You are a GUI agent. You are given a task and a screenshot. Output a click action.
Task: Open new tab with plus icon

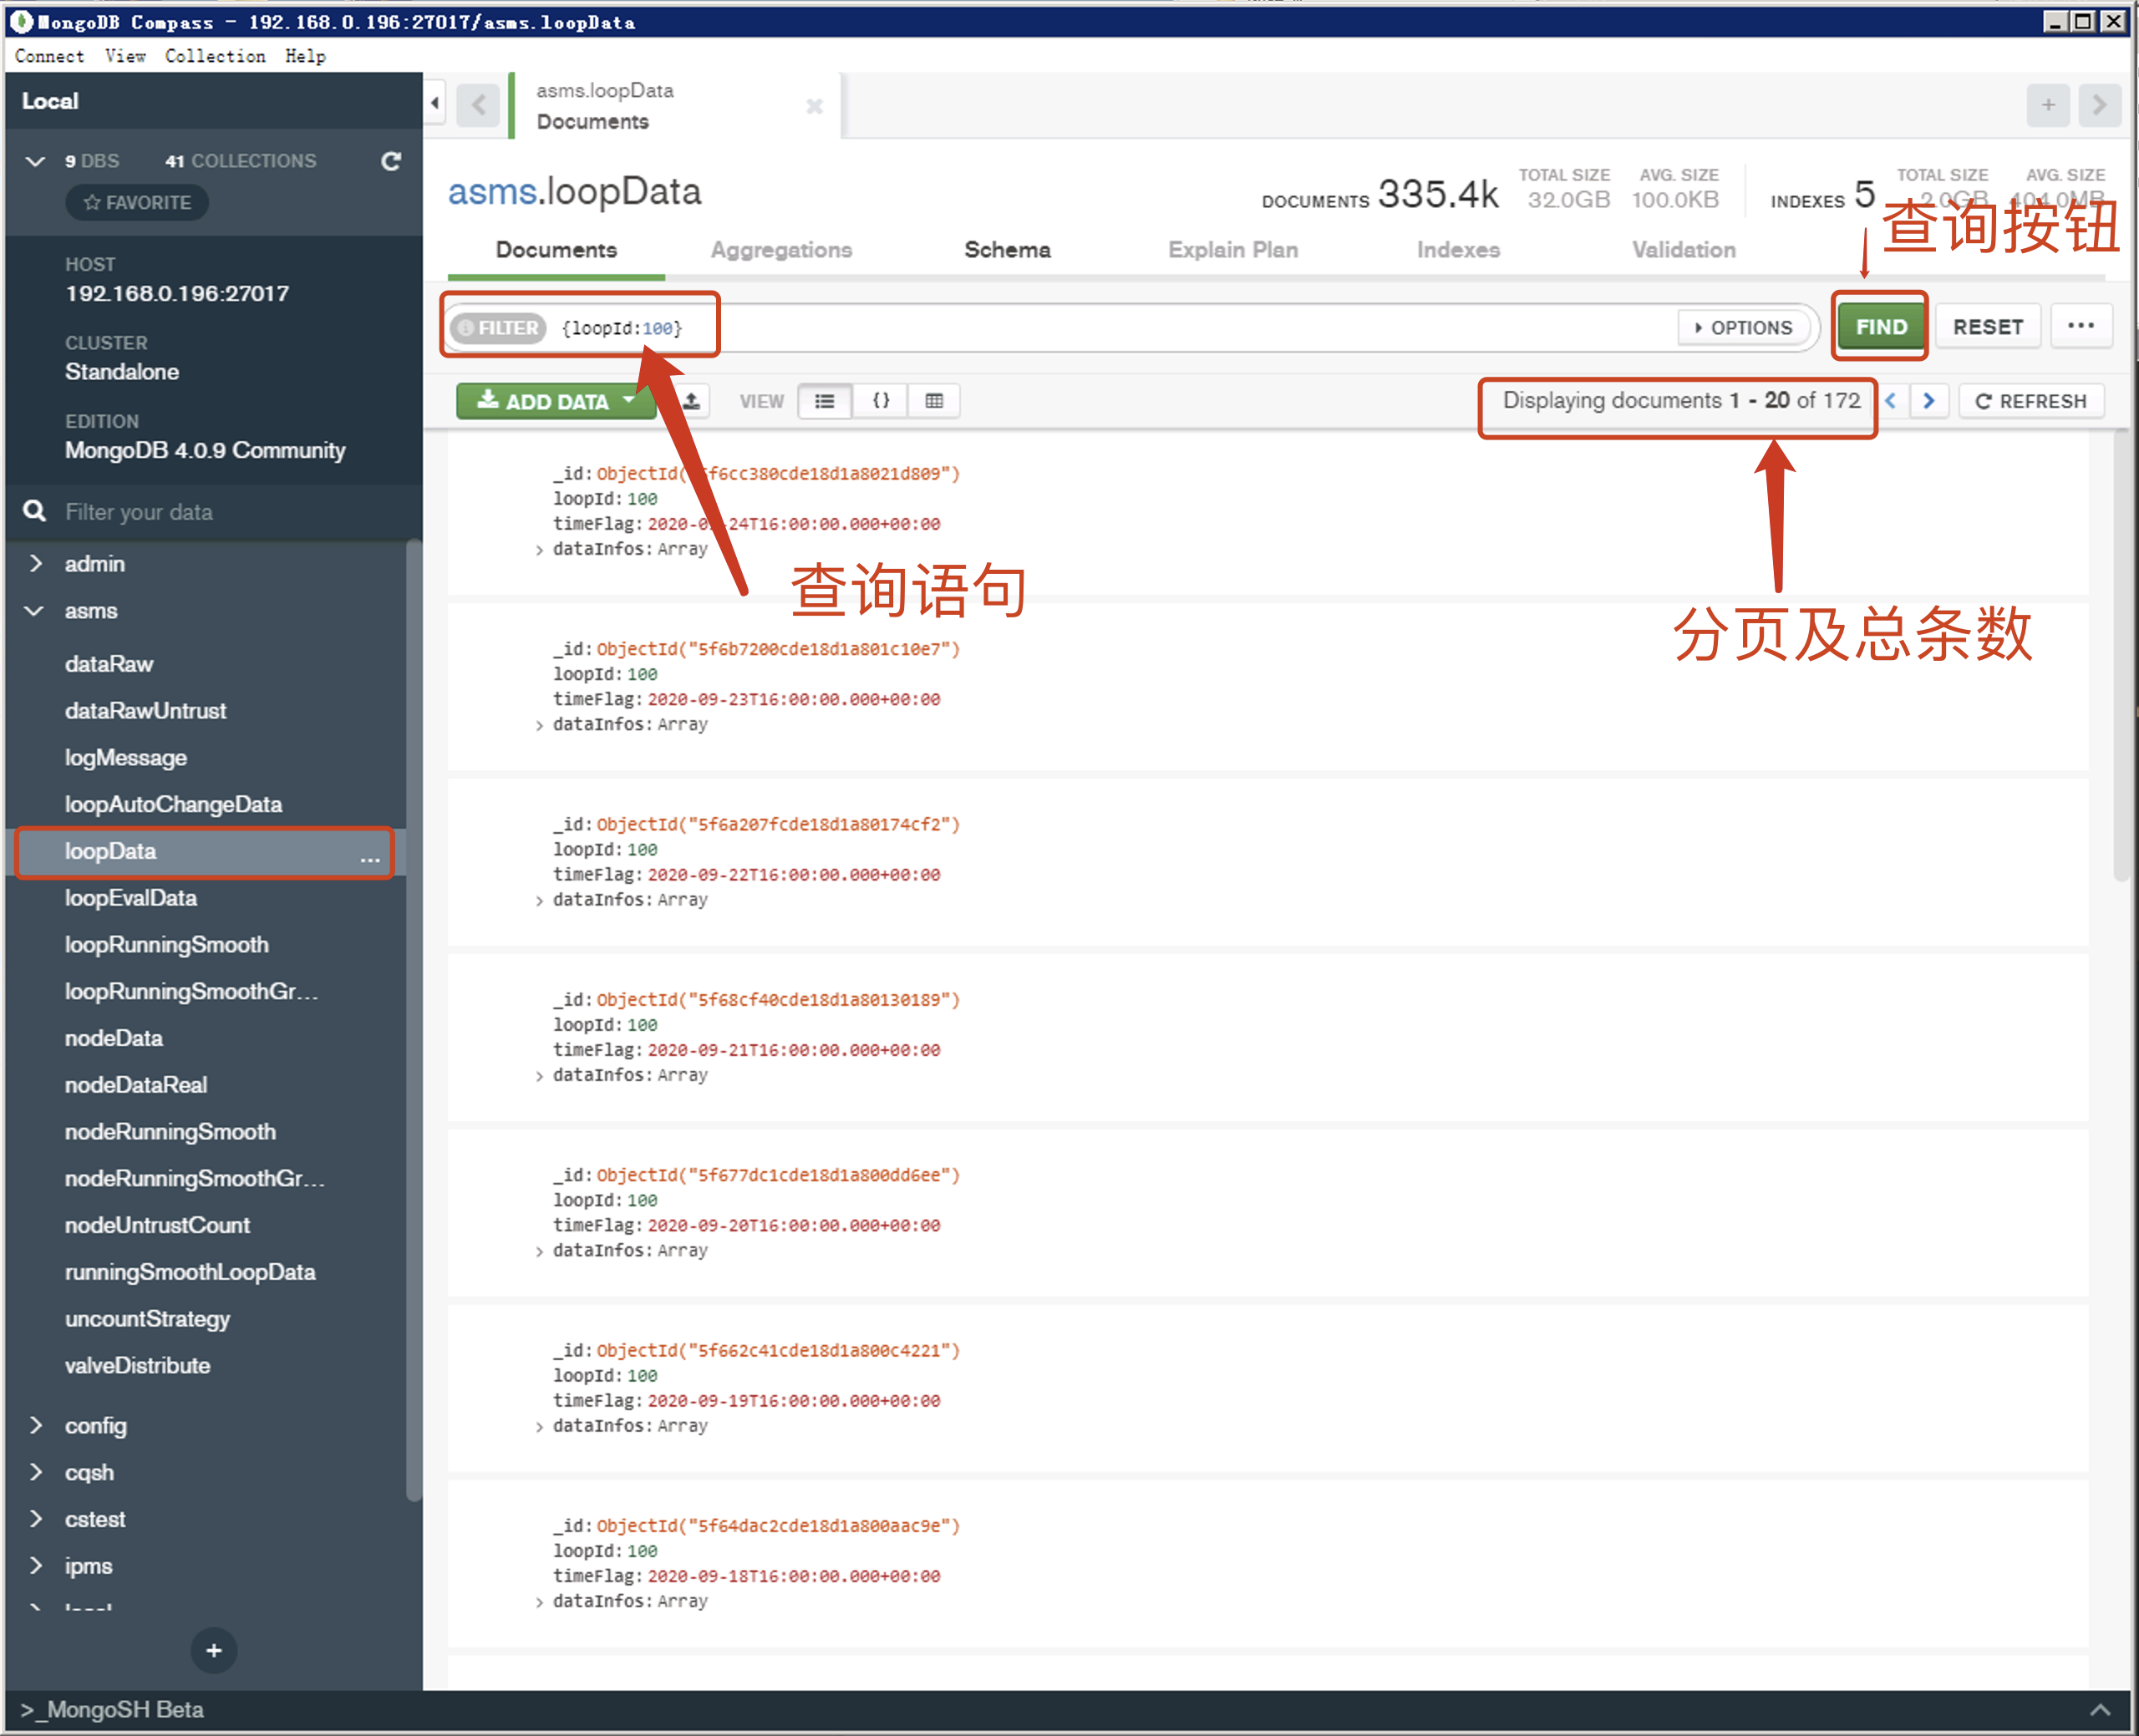coord(2048,105)
